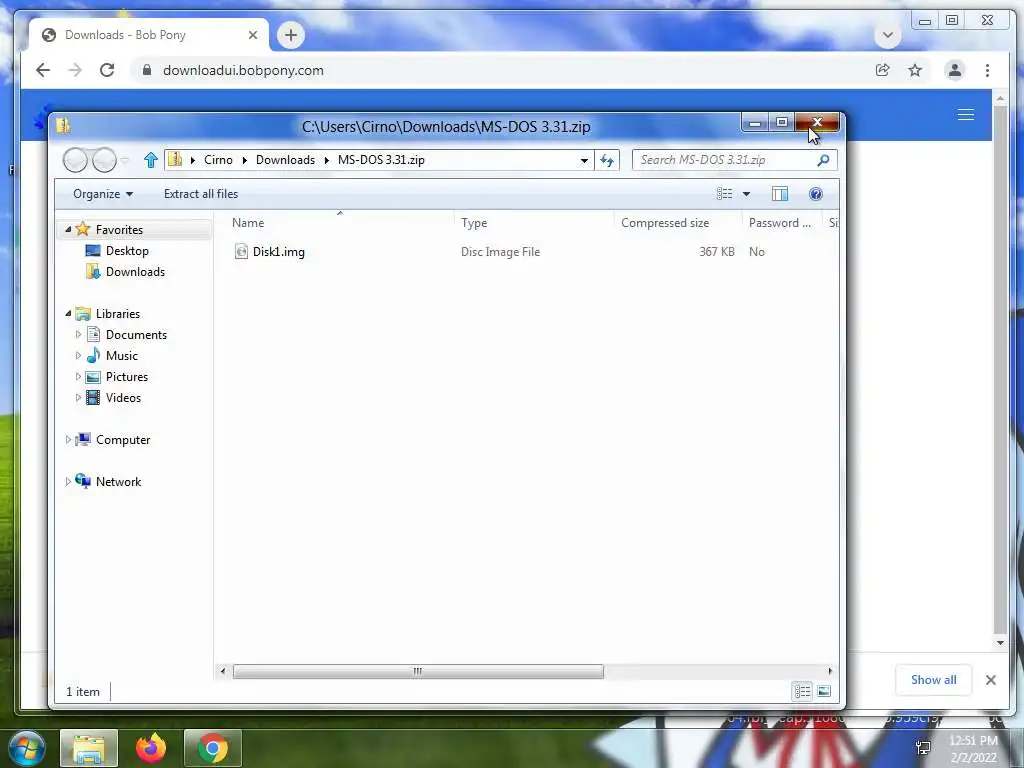Switch to details view icon in status bar

coord(803,691)
